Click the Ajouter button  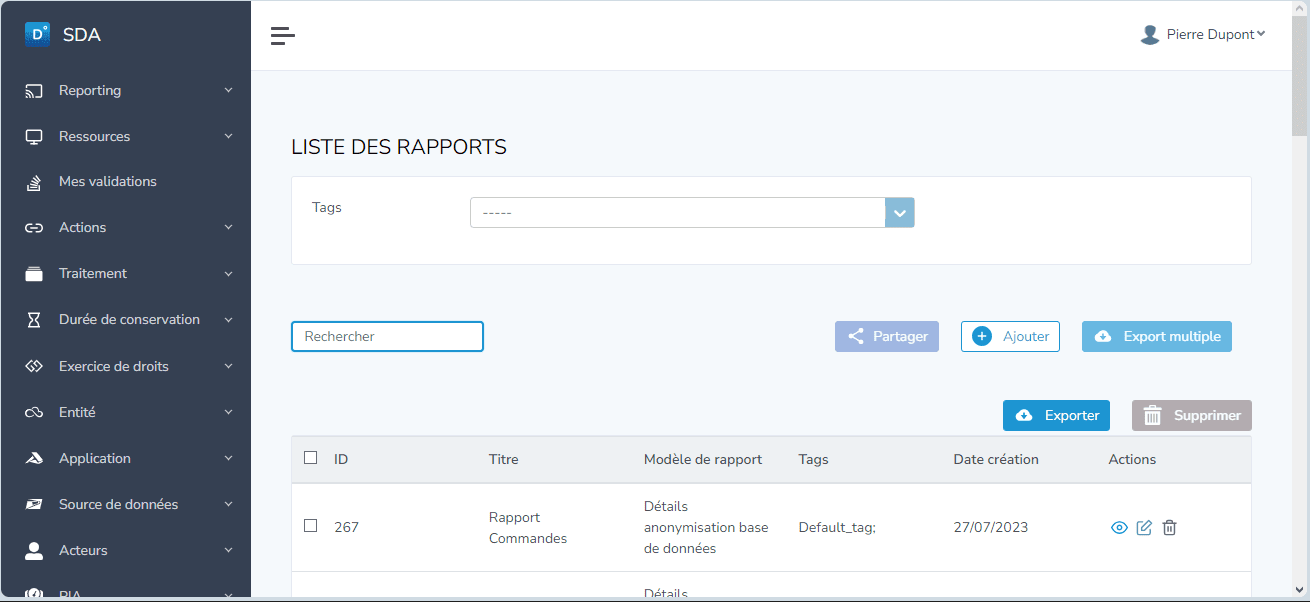[1010, 336]
